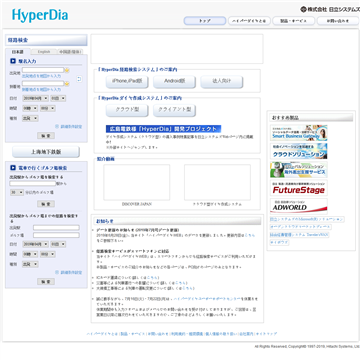Click the bottom 検索 button in golf search

coord(46,282)
